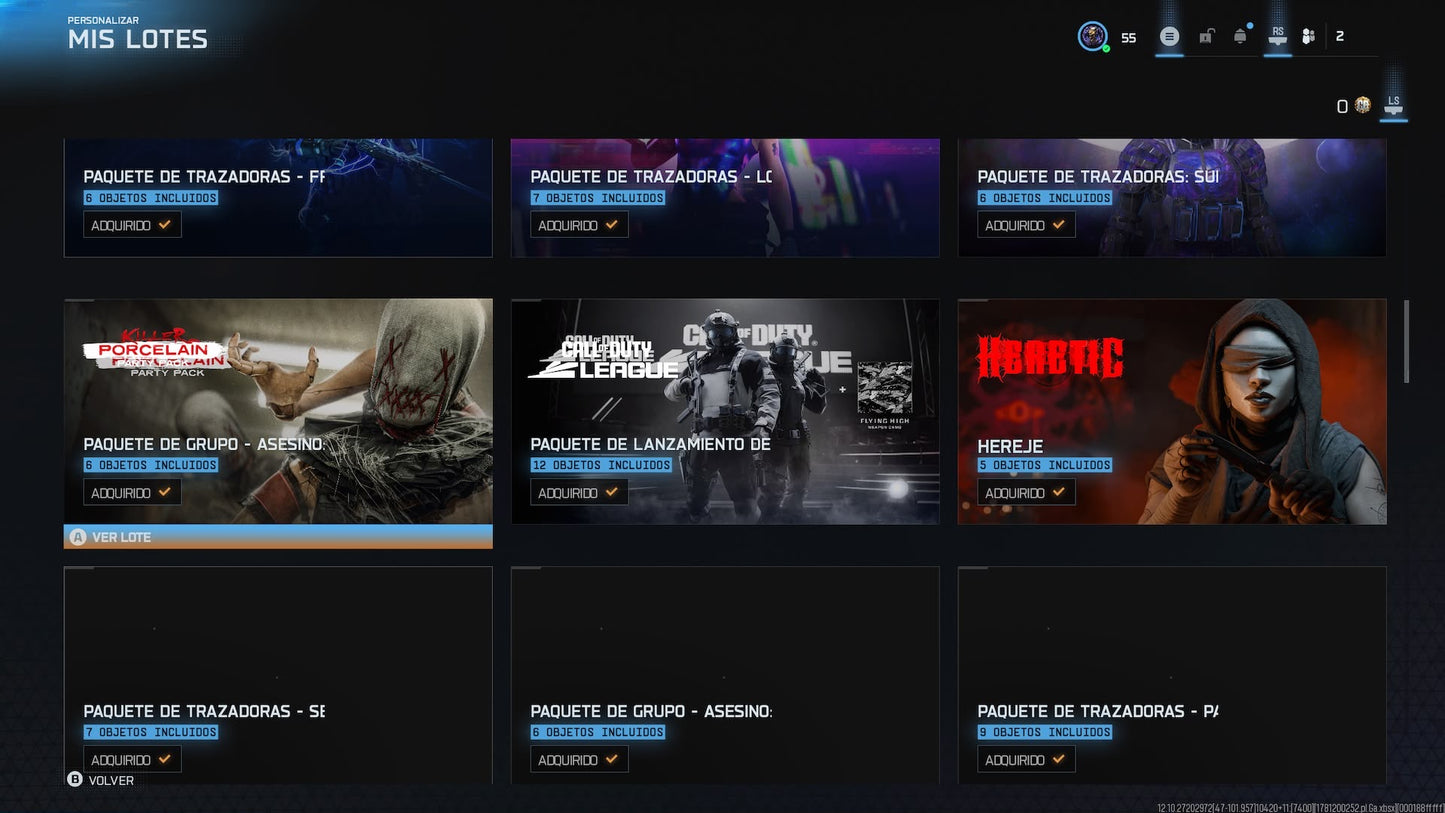
Task: Click 6 Objetos Incluidos under Trazadoras - FF
Action: (x=151, y=198)
